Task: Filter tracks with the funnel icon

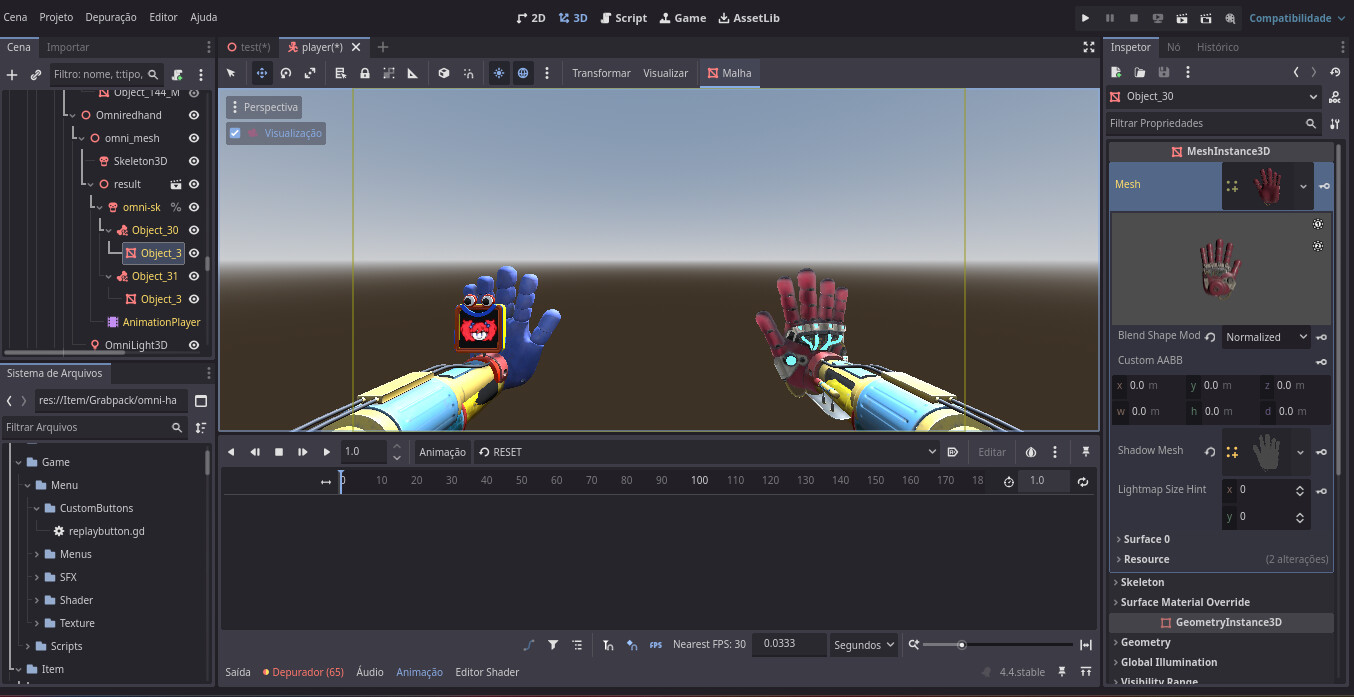Action: 553,645
